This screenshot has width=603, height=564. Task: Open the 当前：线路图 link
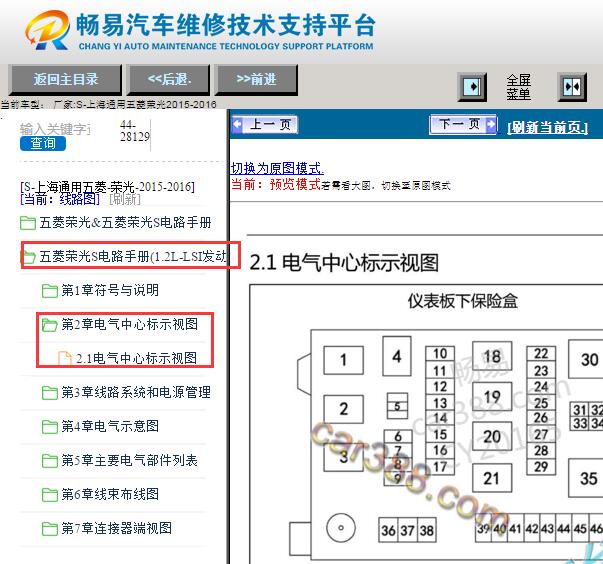coord(60,199)
